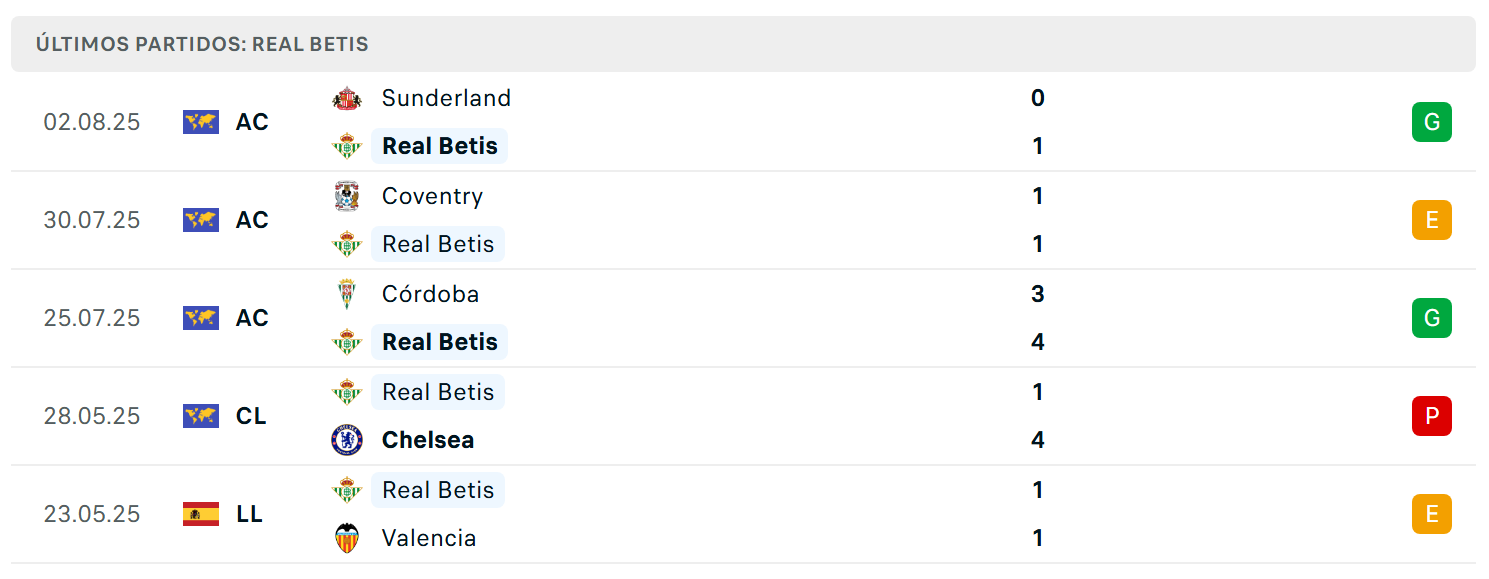Click Real Betis crest in Sunderland match
The width and height of the screenshot is (1489, 579).
click(347, 146)
